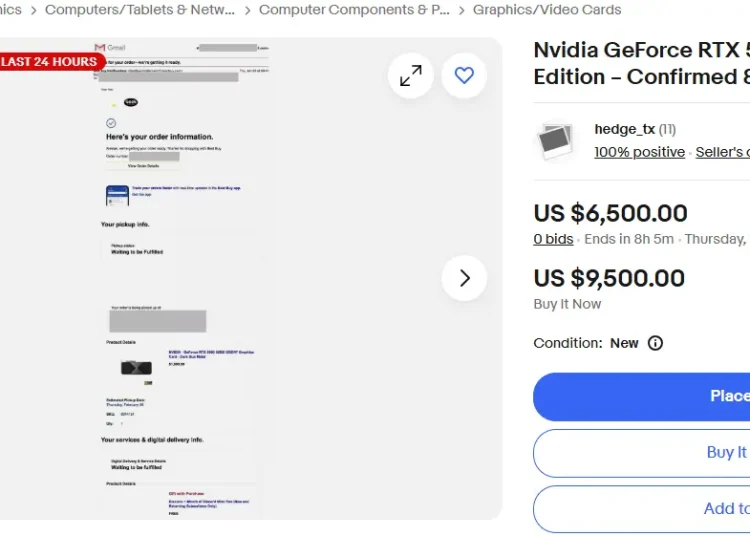Open Computers/Tablets & Networking breadcrumb

pyautogui.click(x=140, y=10)
